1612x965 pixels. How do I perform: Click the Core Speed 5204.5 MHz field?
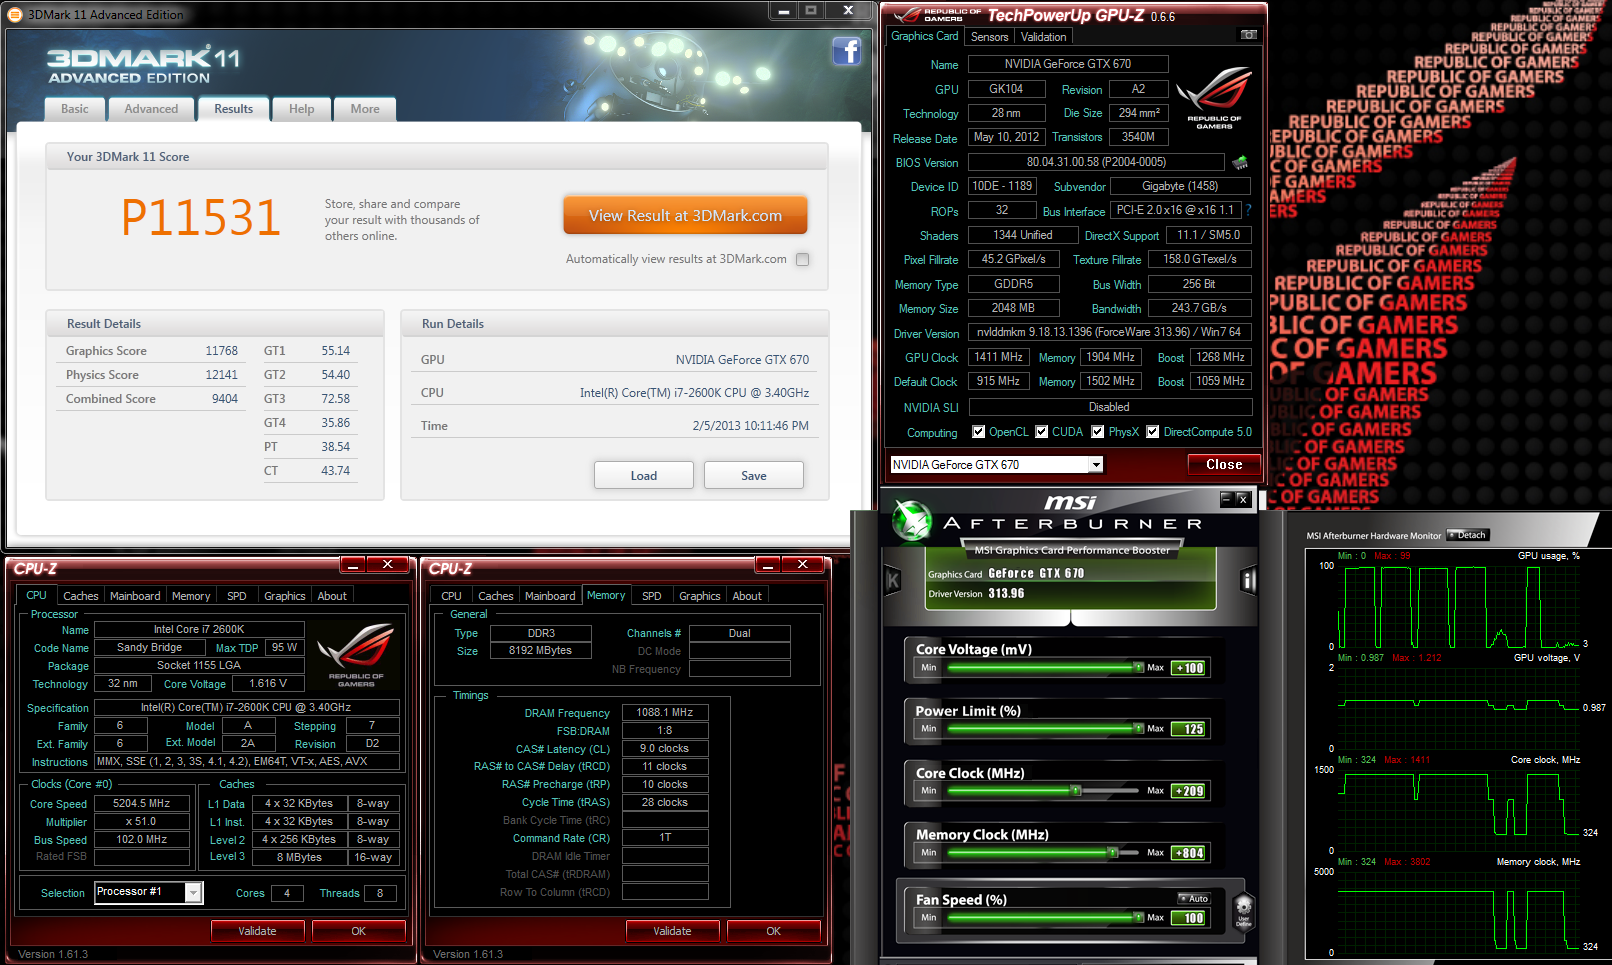click(x=142, y=803)
